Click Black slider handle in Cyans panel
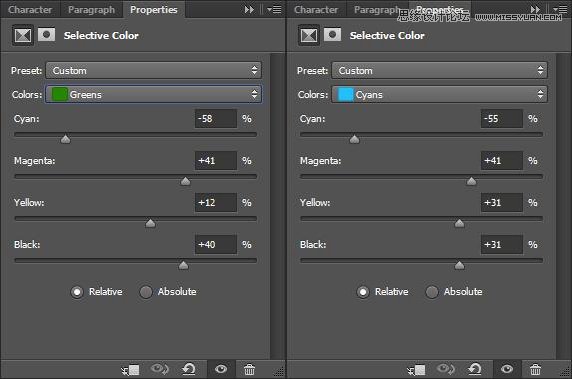Image resolution: width=572 pixels, height=379 pixels. tap(459, 265)
